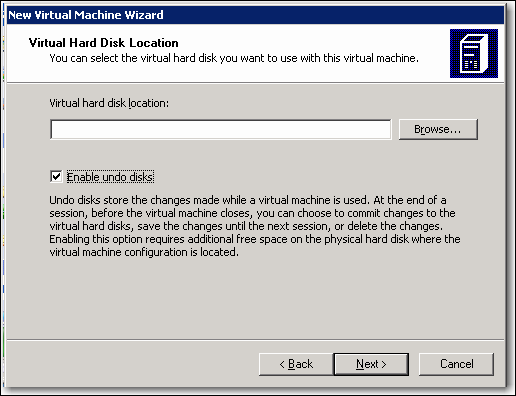Select the 'Enable undo disks' label text
Screen dimensions: 516x396
coord(110,177)
